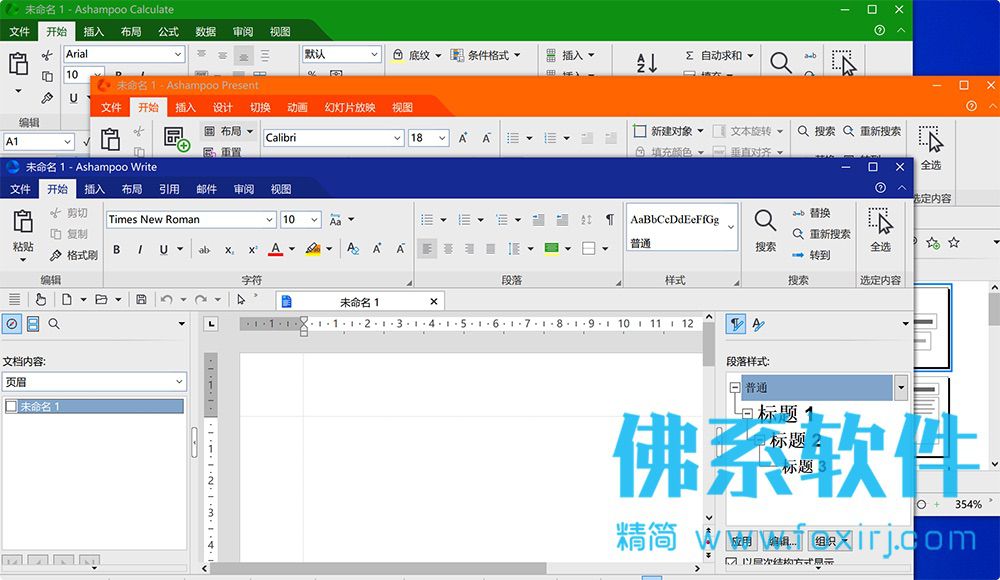Activate the 格式刷 format painter in Write
1000x580 pixels.
[74, 255]
